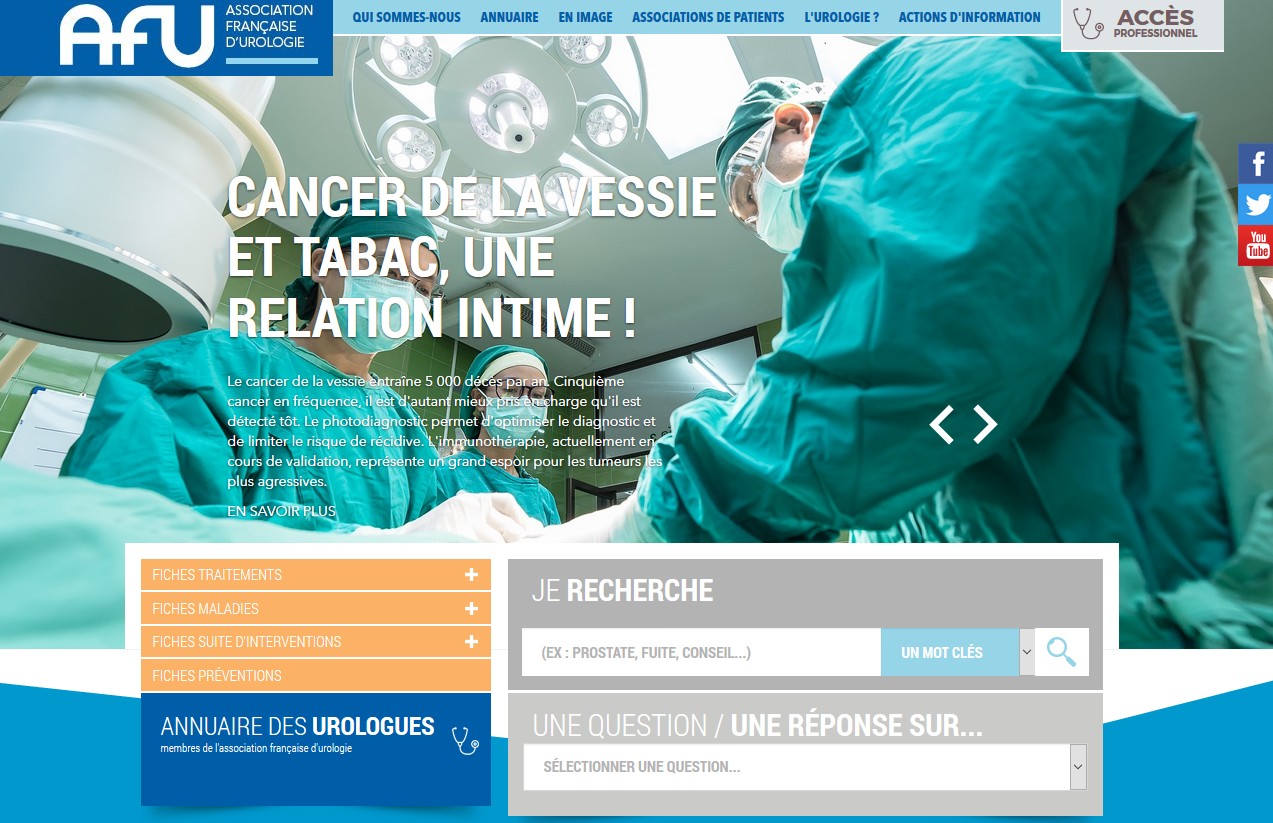Expand Fiches Maladies plus icon

click(x=471, y=608)
